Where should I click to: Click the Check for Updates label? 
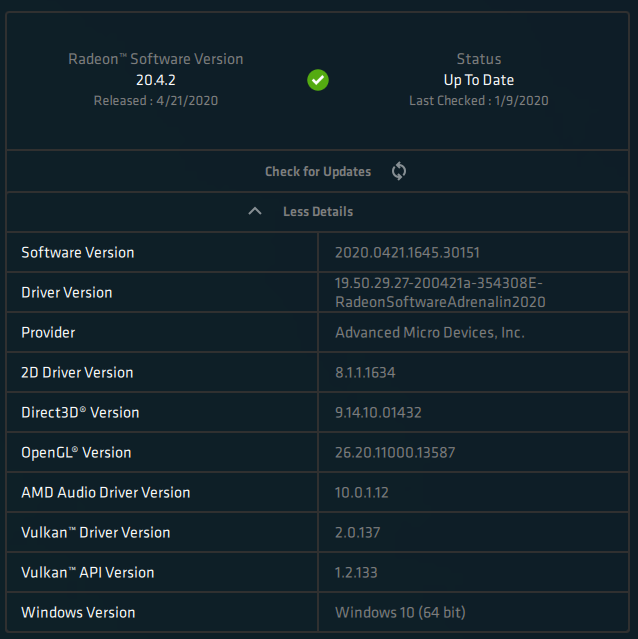318,172
